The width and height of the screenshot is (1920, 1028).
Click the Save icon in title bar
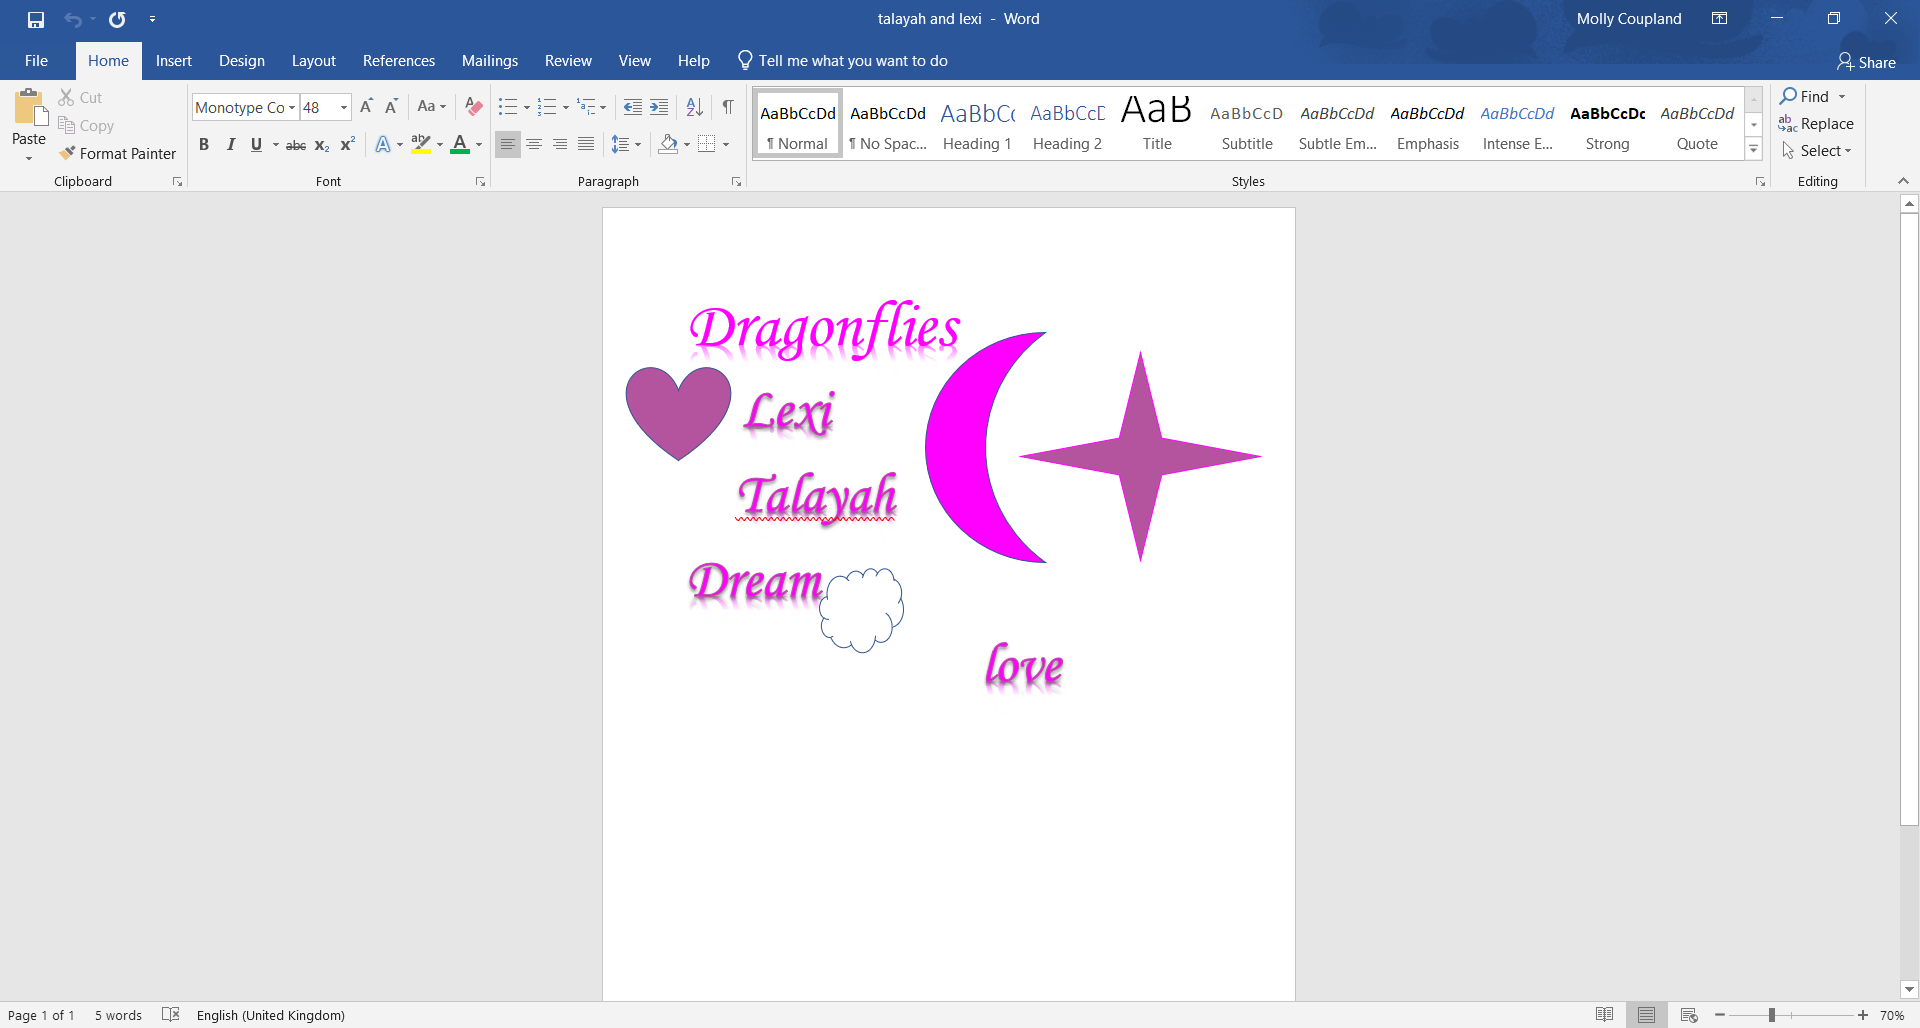click(36, 19)
